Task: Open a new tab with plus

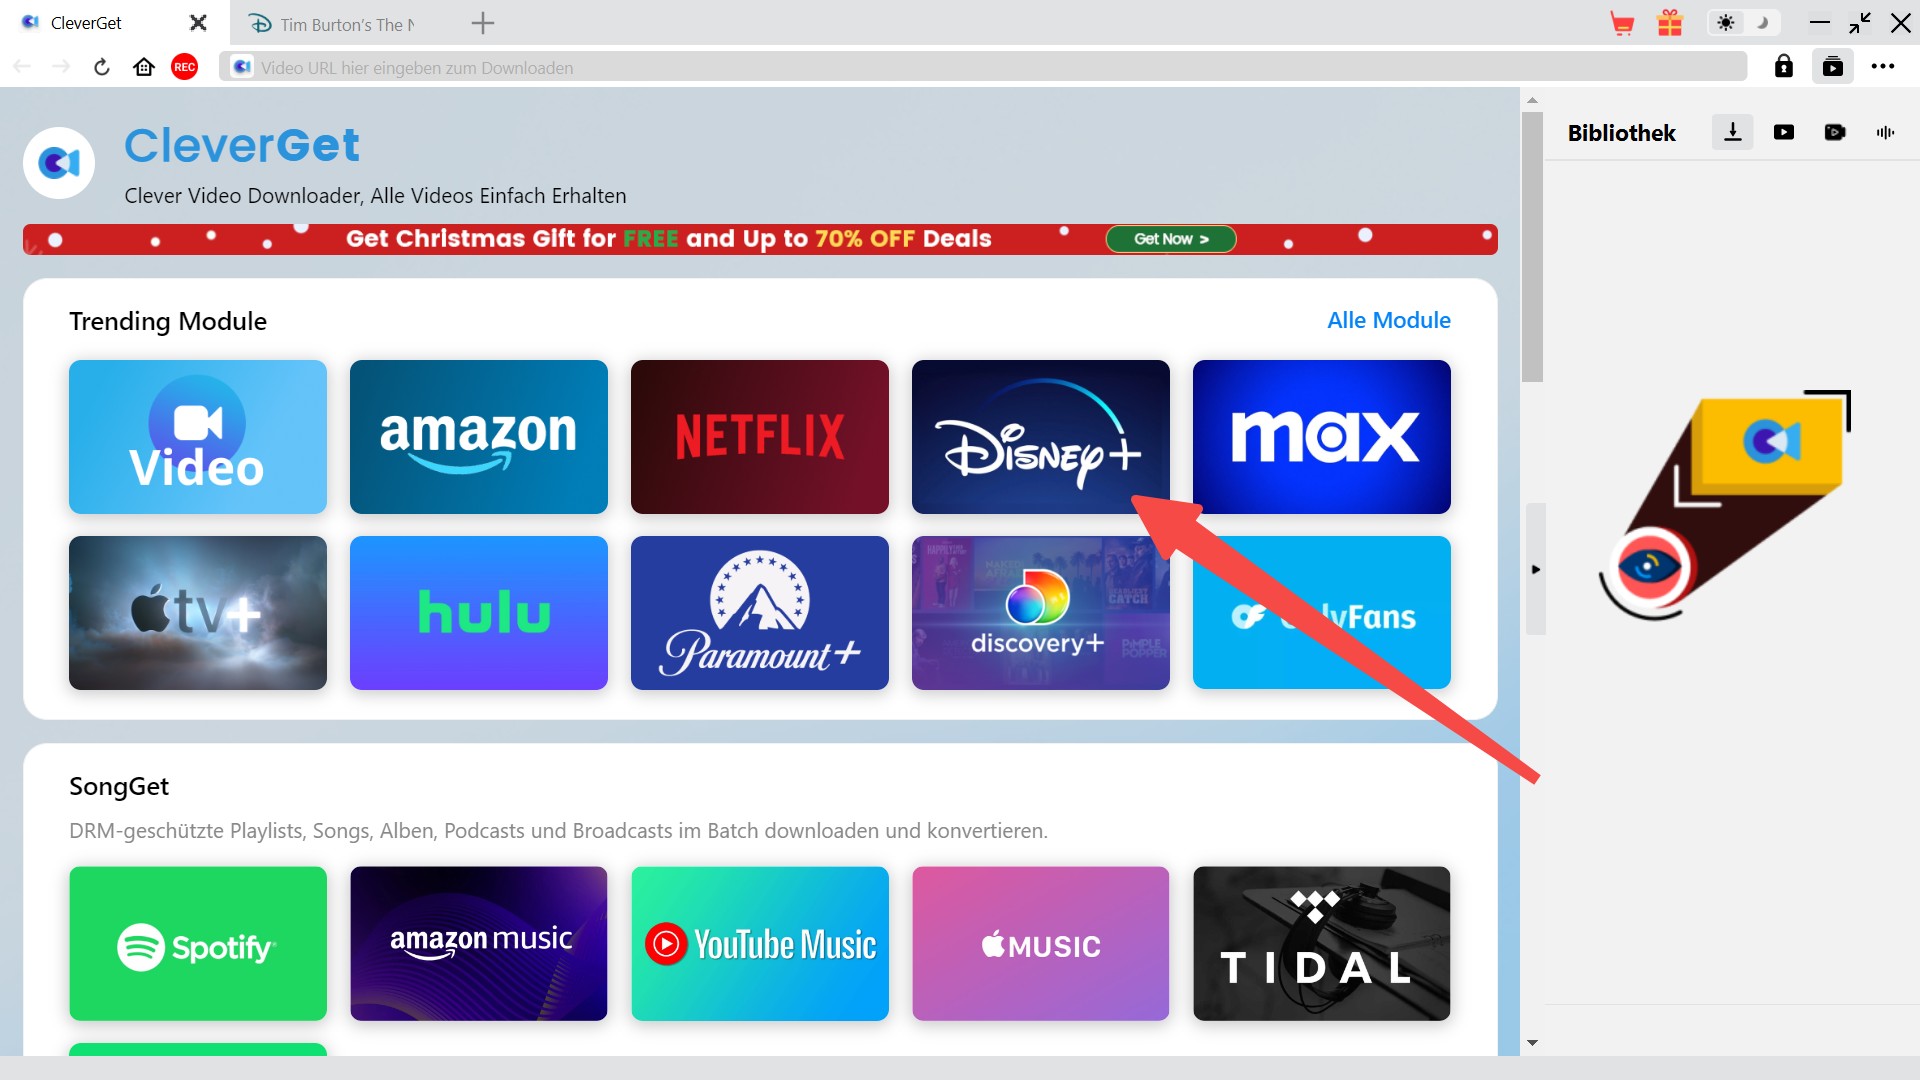Action: tap(483, 23)
